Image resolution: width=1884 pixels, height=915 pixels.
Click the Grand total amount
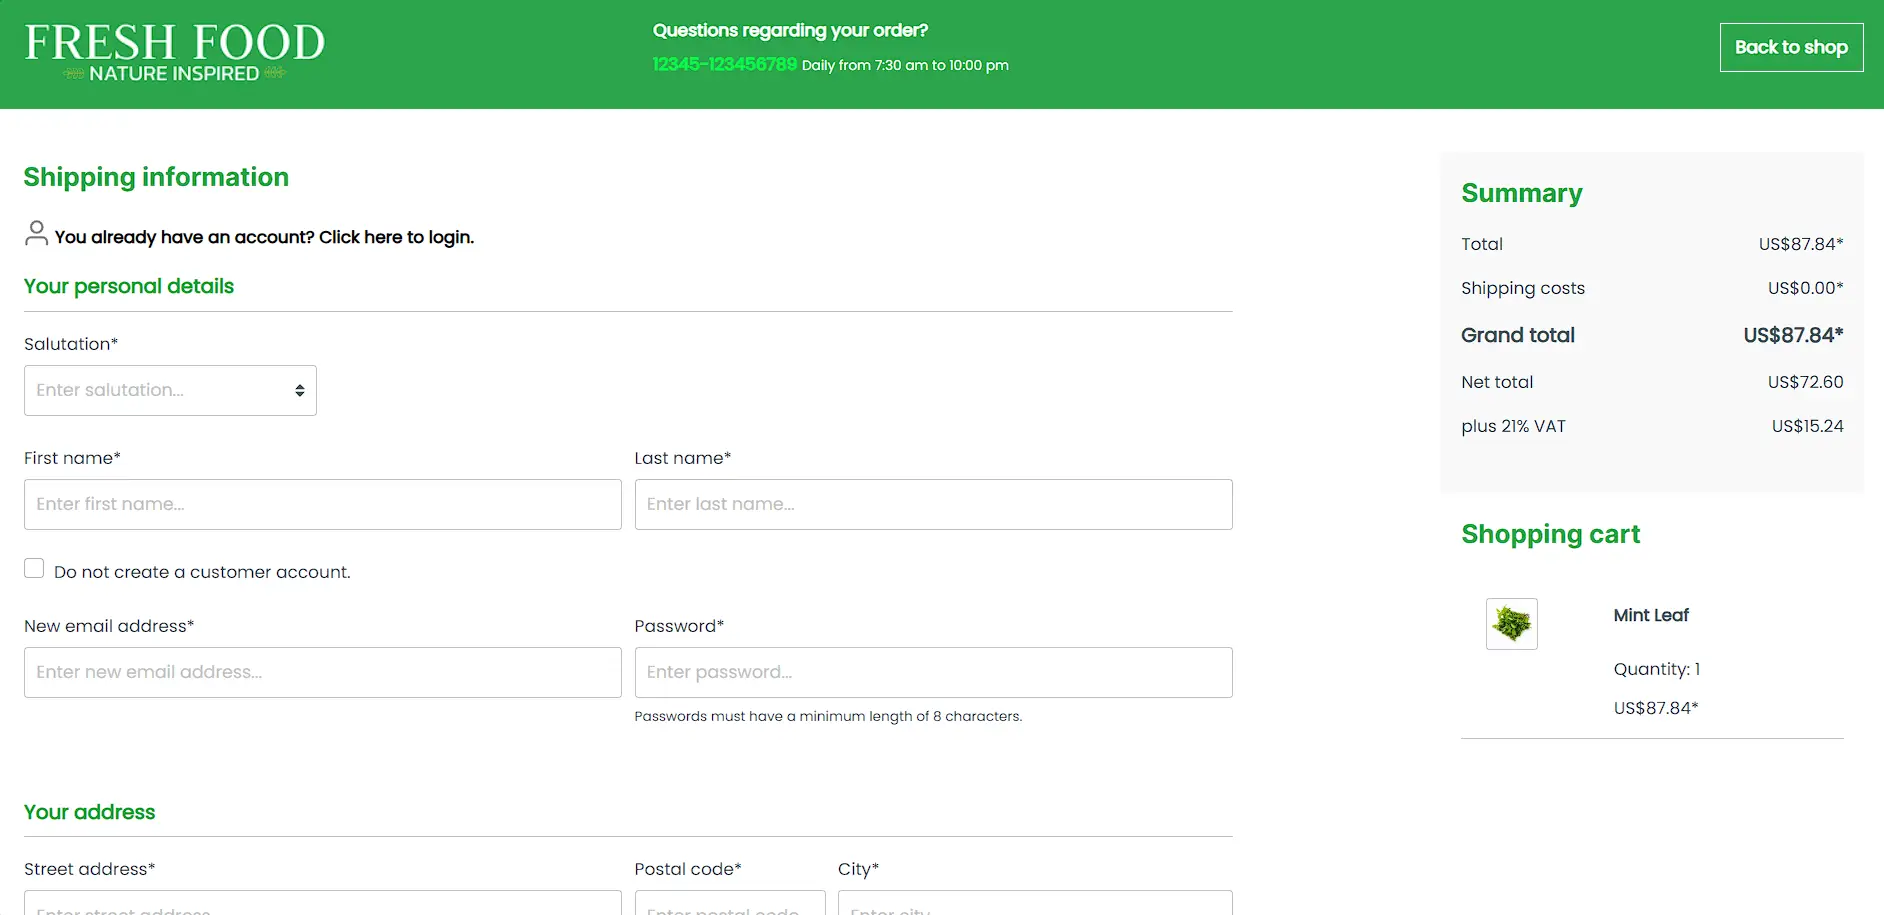point(1792,335)
